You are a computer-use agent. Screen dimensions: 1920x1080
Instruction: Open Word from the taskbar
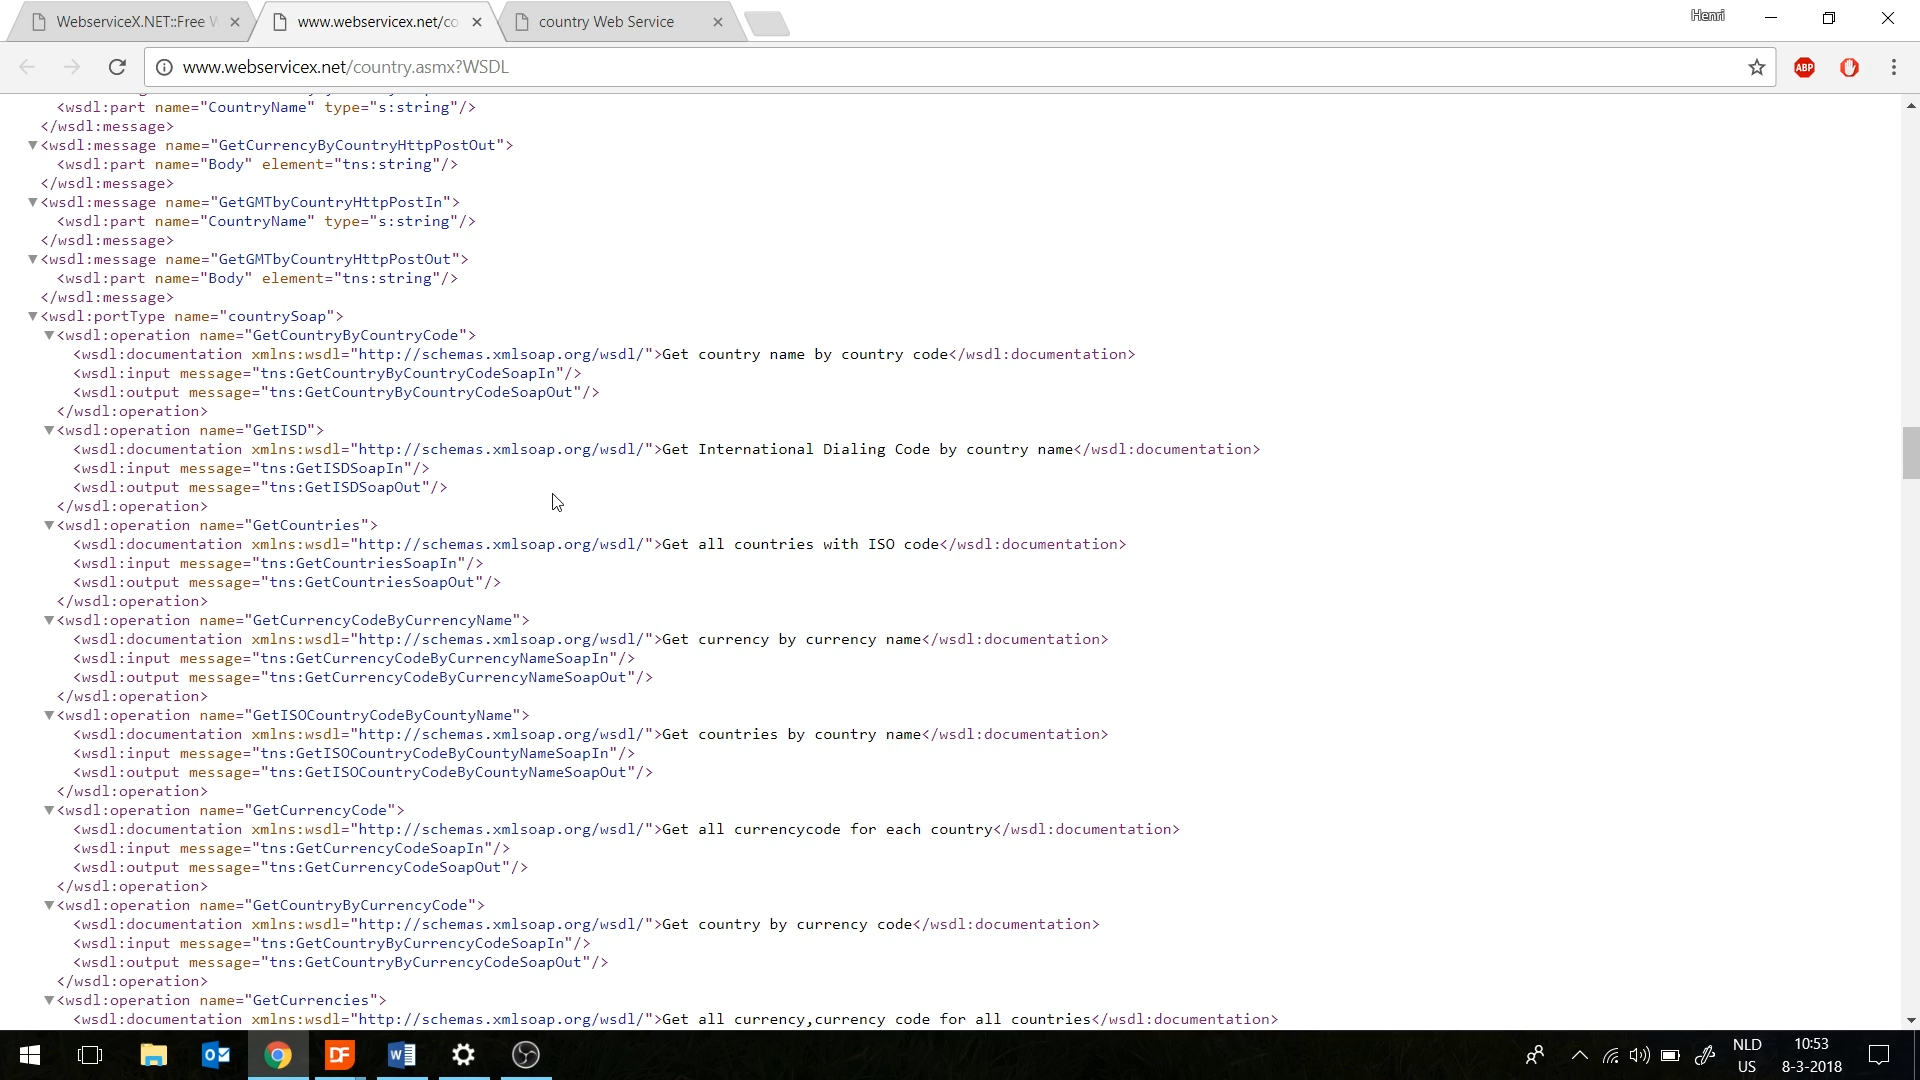[402, 1055]
